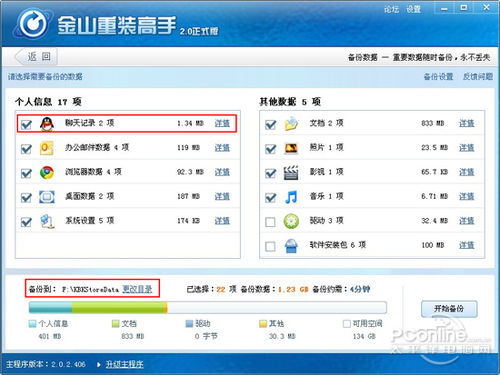Click the system settings icon

click(47, 221)
